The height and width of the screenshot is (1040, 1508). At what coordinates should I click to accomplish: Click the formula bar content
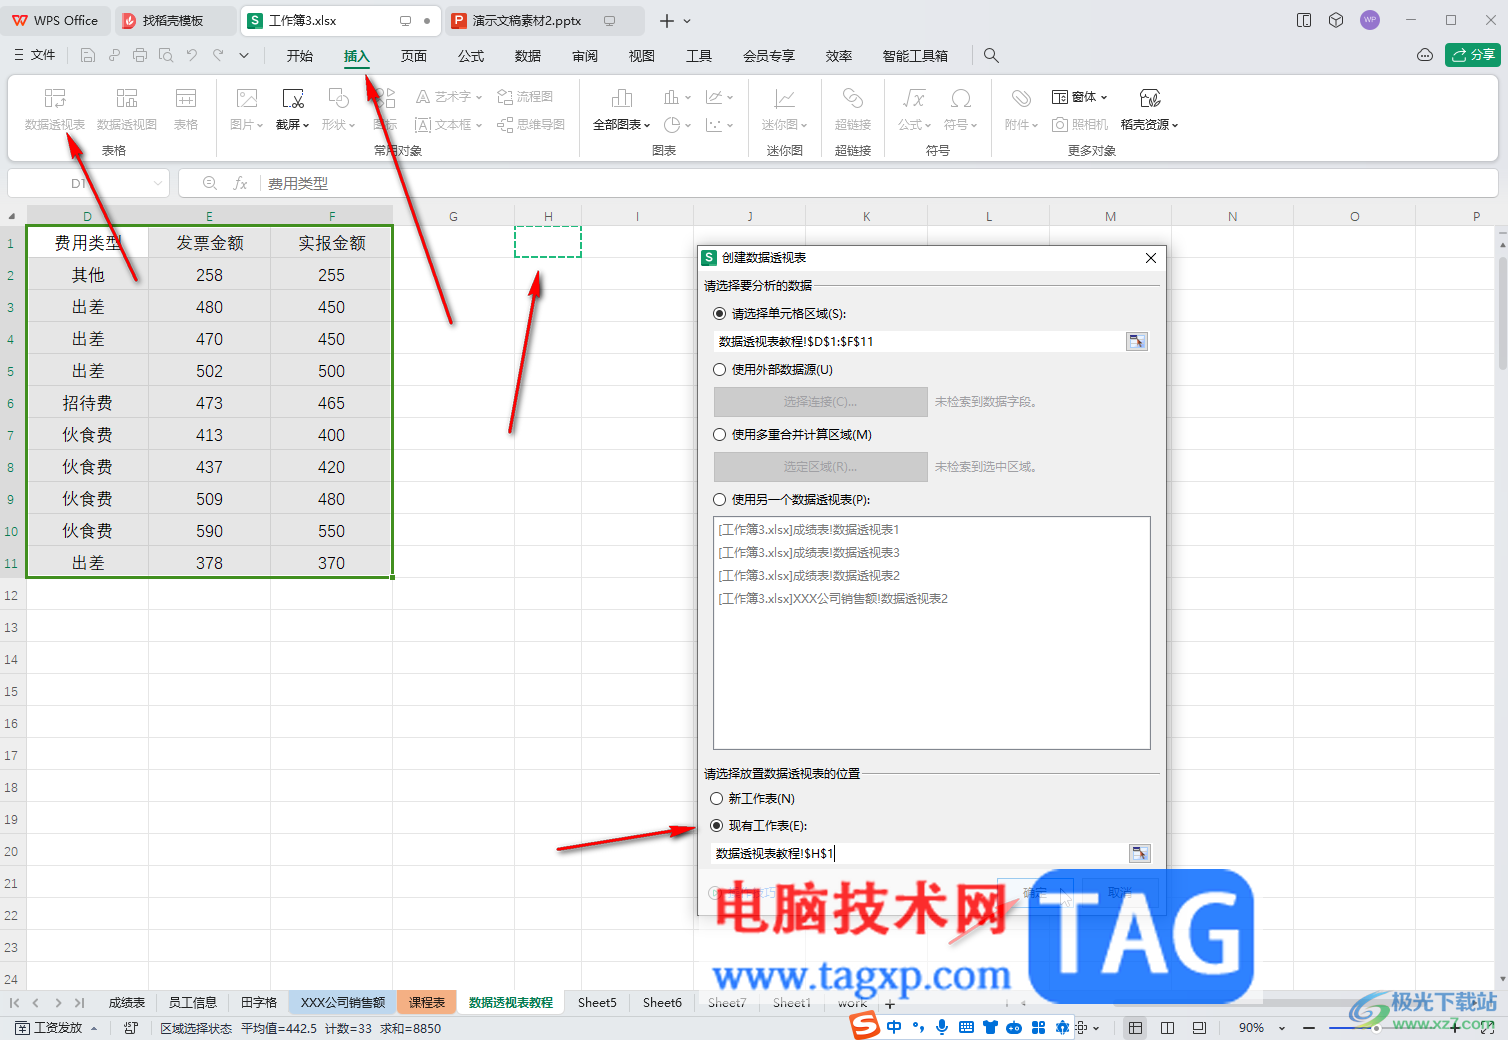[x=298, y=184]
